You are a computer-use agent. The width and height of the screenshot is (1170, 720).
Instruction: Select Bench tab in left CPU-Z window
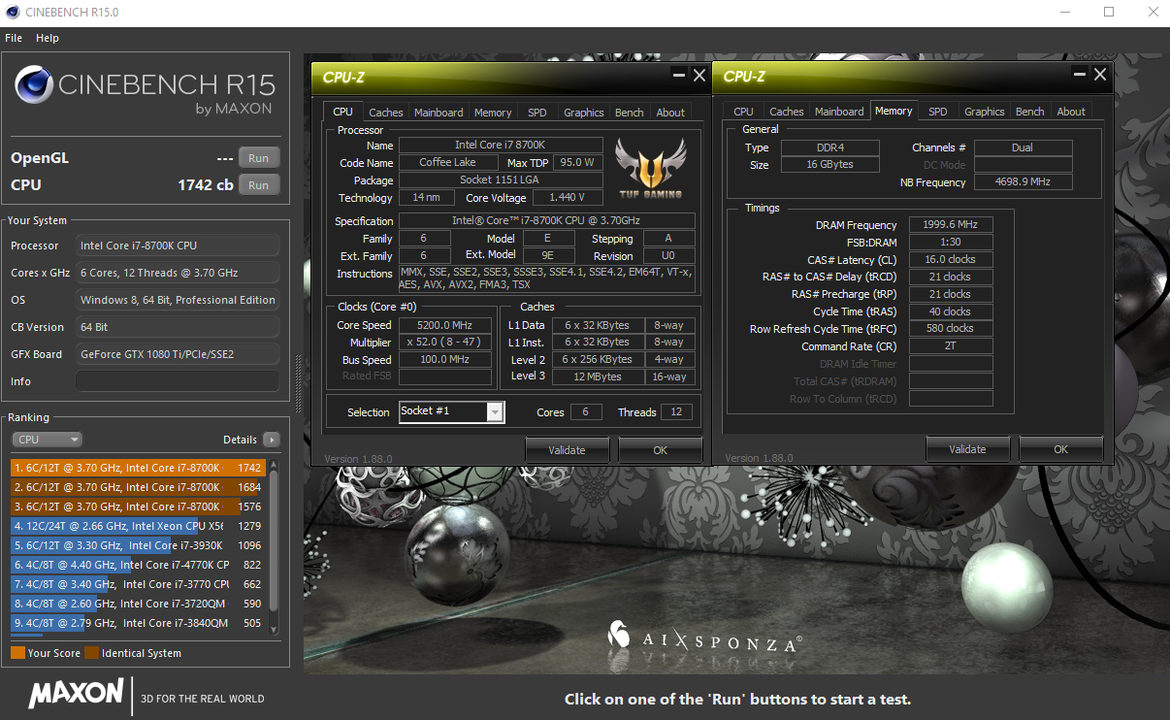click(x=629, y=112)
